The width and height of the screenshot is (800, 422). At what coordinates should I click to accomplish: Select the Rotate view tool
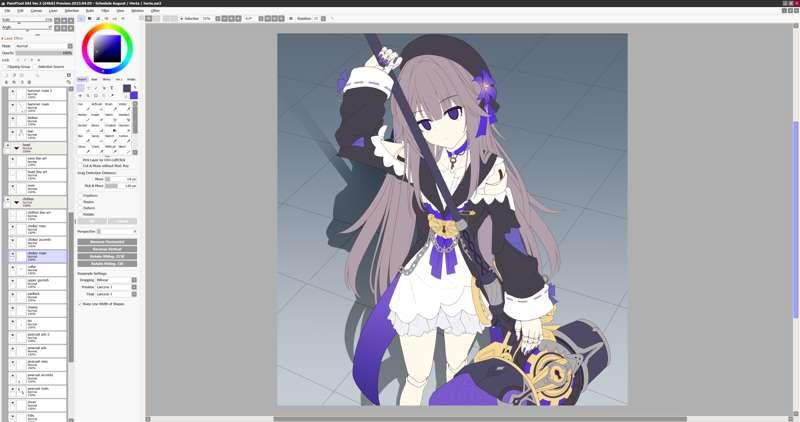(x=96, y=95)
